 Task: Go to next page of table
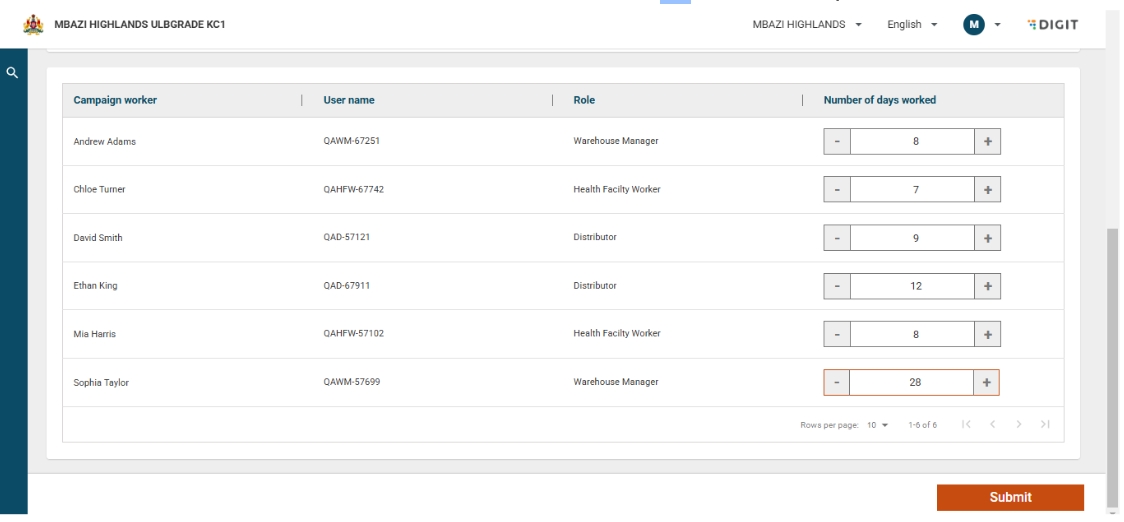pyautogui.click(x=1017, y=427)
